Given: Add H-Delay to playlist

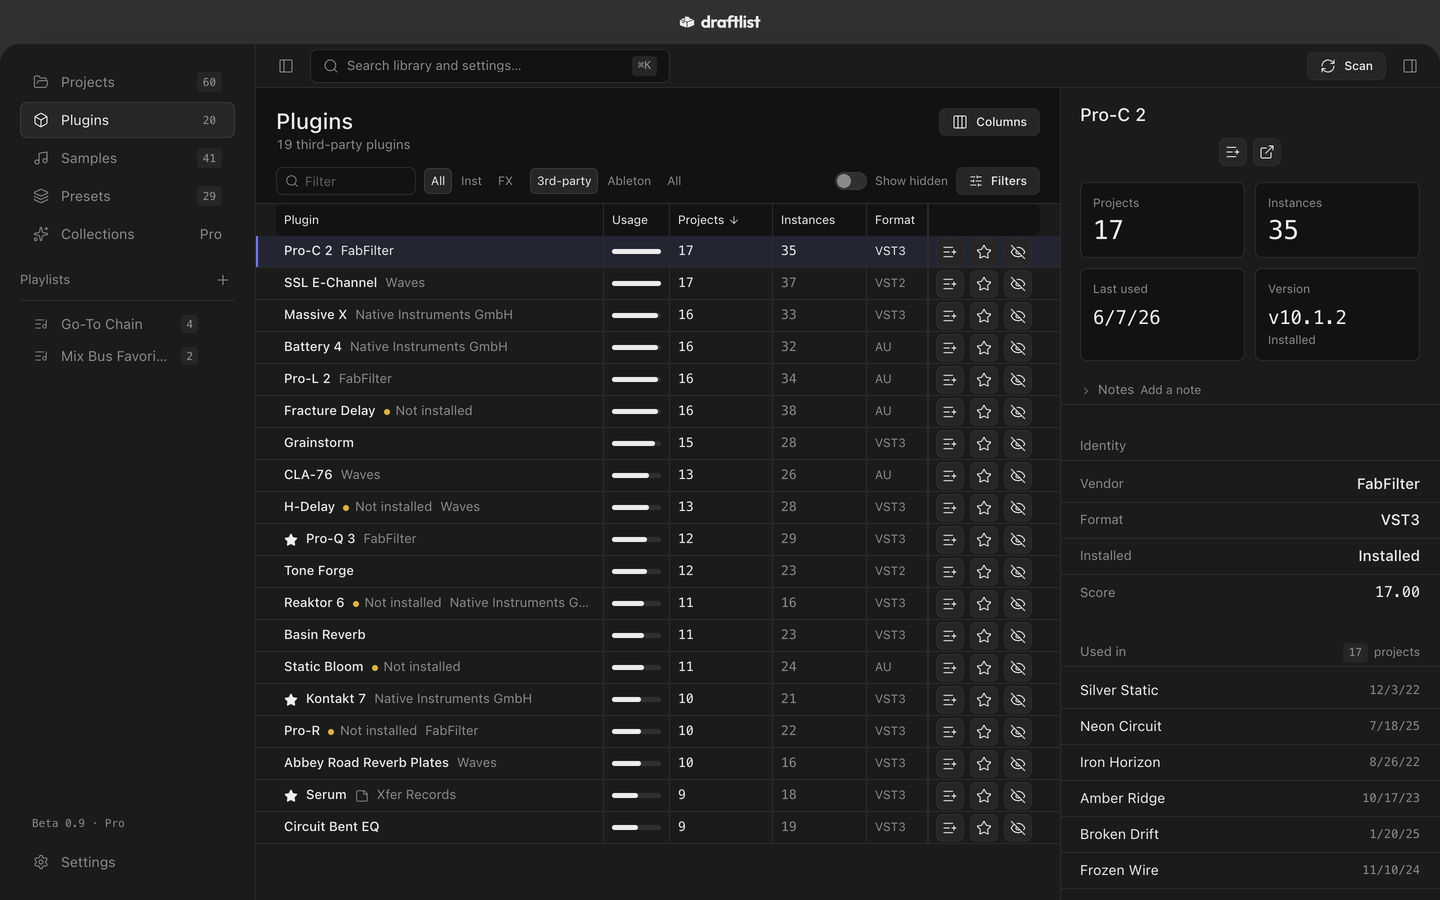Looking at the screenshot, I should click(950, 508).
